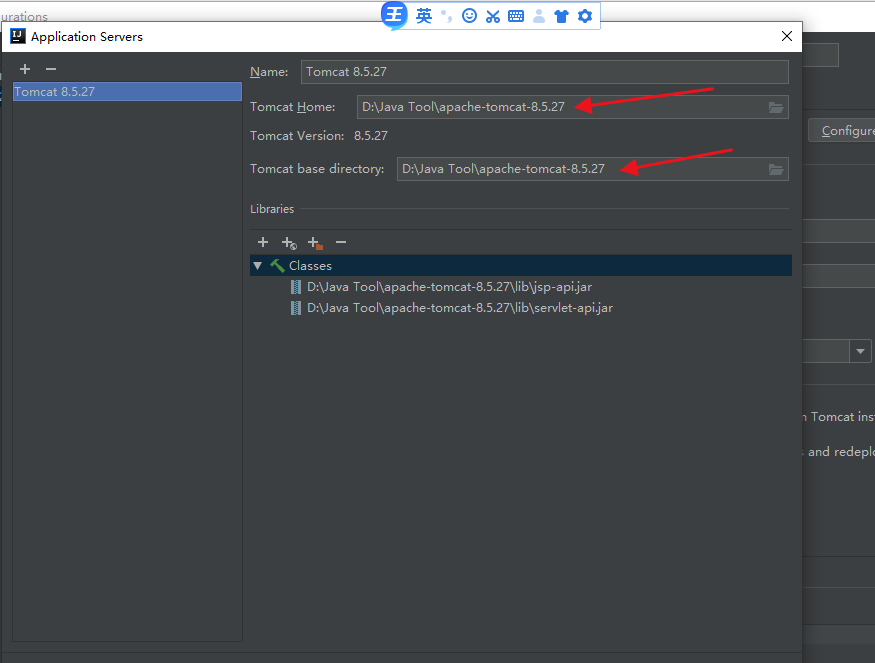Open emoji panel on IME toolbar
This screenshot has width=875, height=663.
[x=469, y=16]
